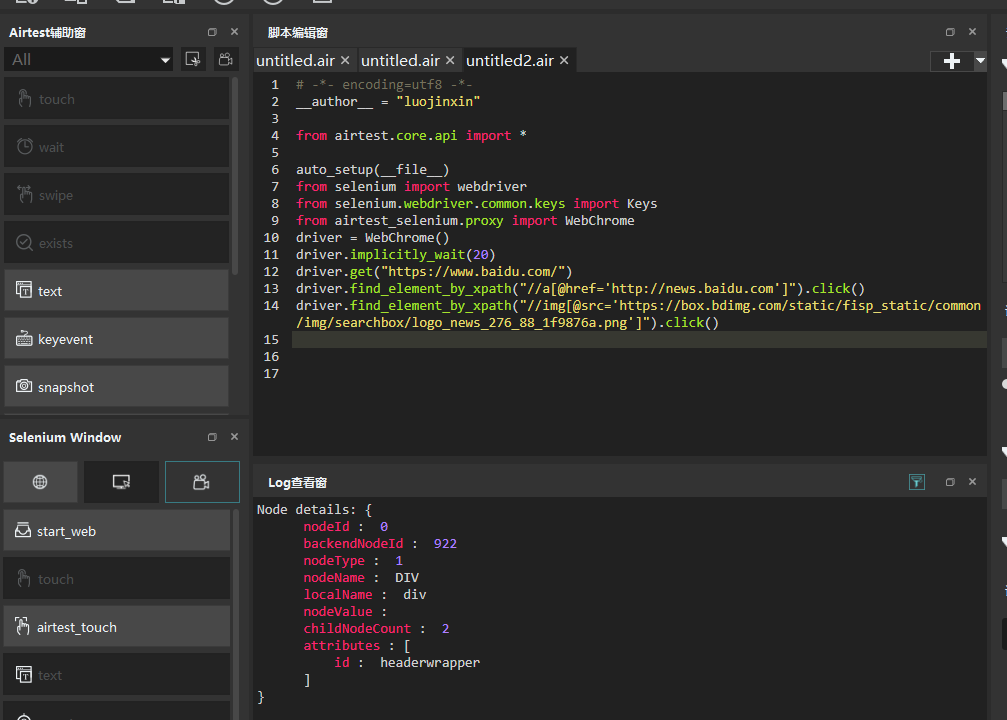Image resolution: width=1007 pixels, height=720 pixels.
Task: Click the backendNodeId value 922
Action: [445, 543]
